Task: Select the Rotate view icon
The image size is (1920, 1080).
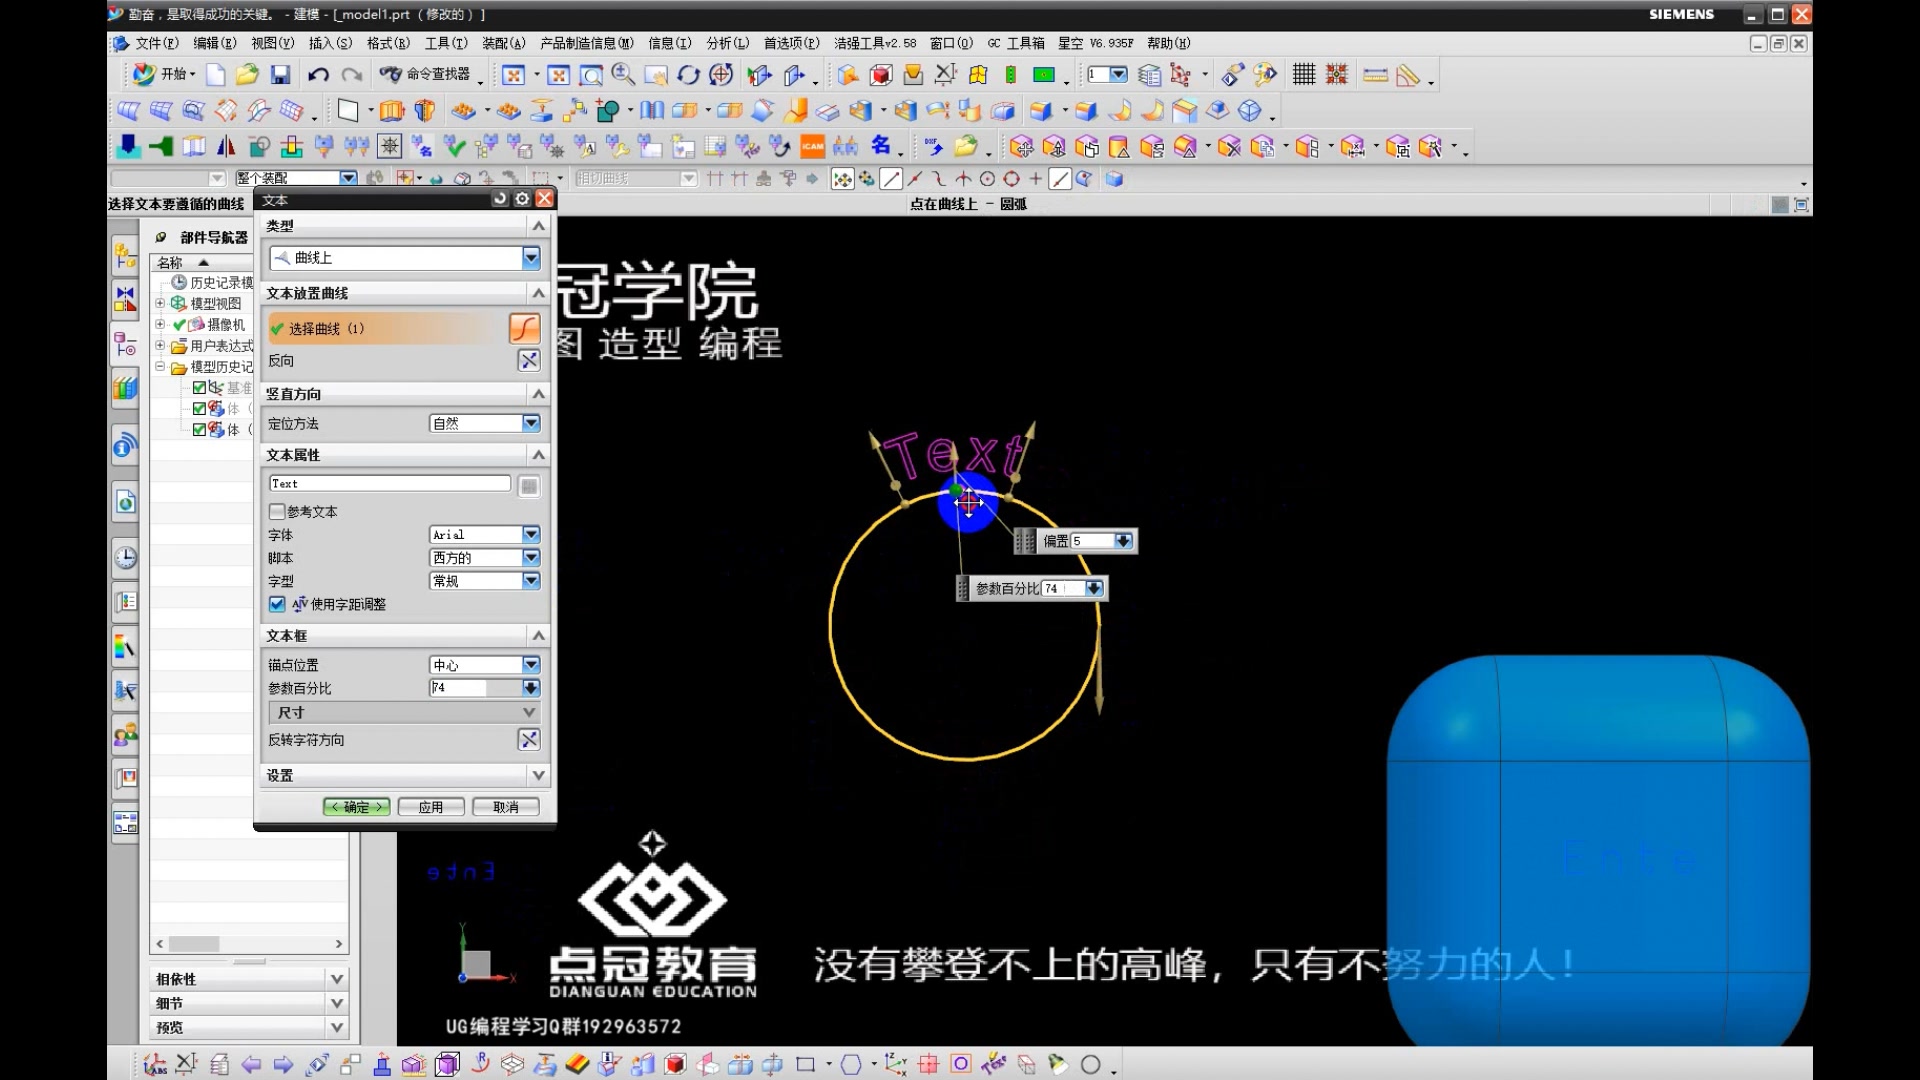Action: (688, 74)
